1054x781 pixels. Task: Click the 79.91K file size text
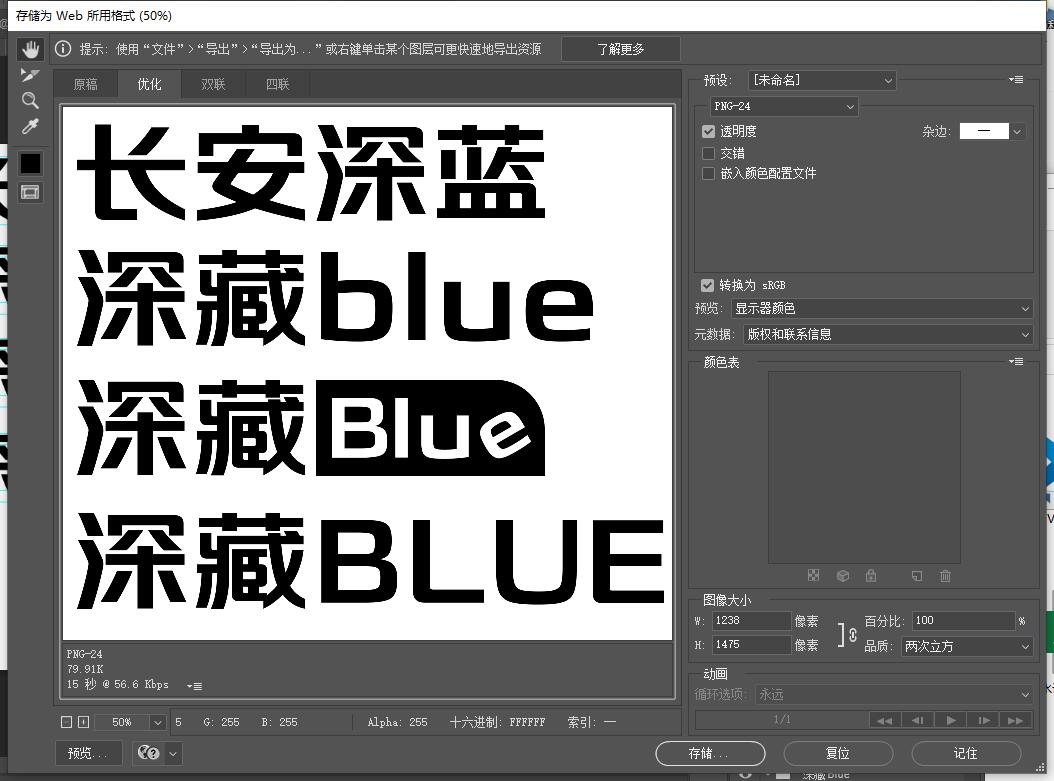[x=85, y=669]
